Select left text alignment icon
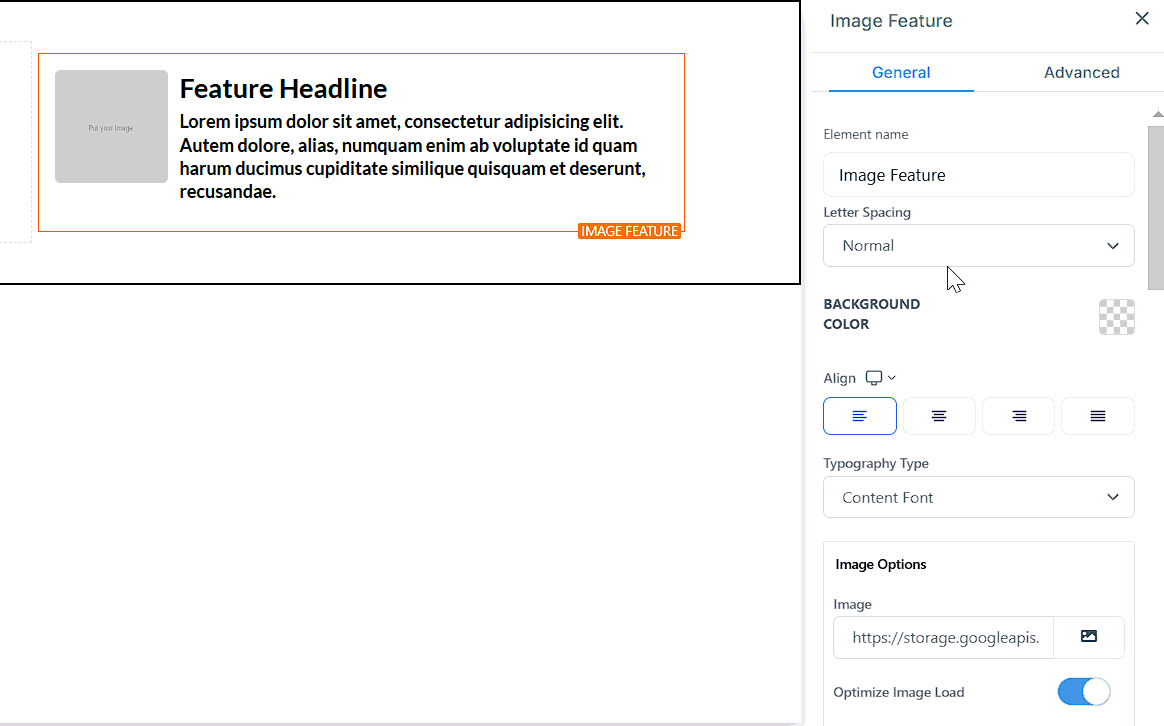Image resolution: width=1164 pixels, height=726 pixels. point(859,416)
